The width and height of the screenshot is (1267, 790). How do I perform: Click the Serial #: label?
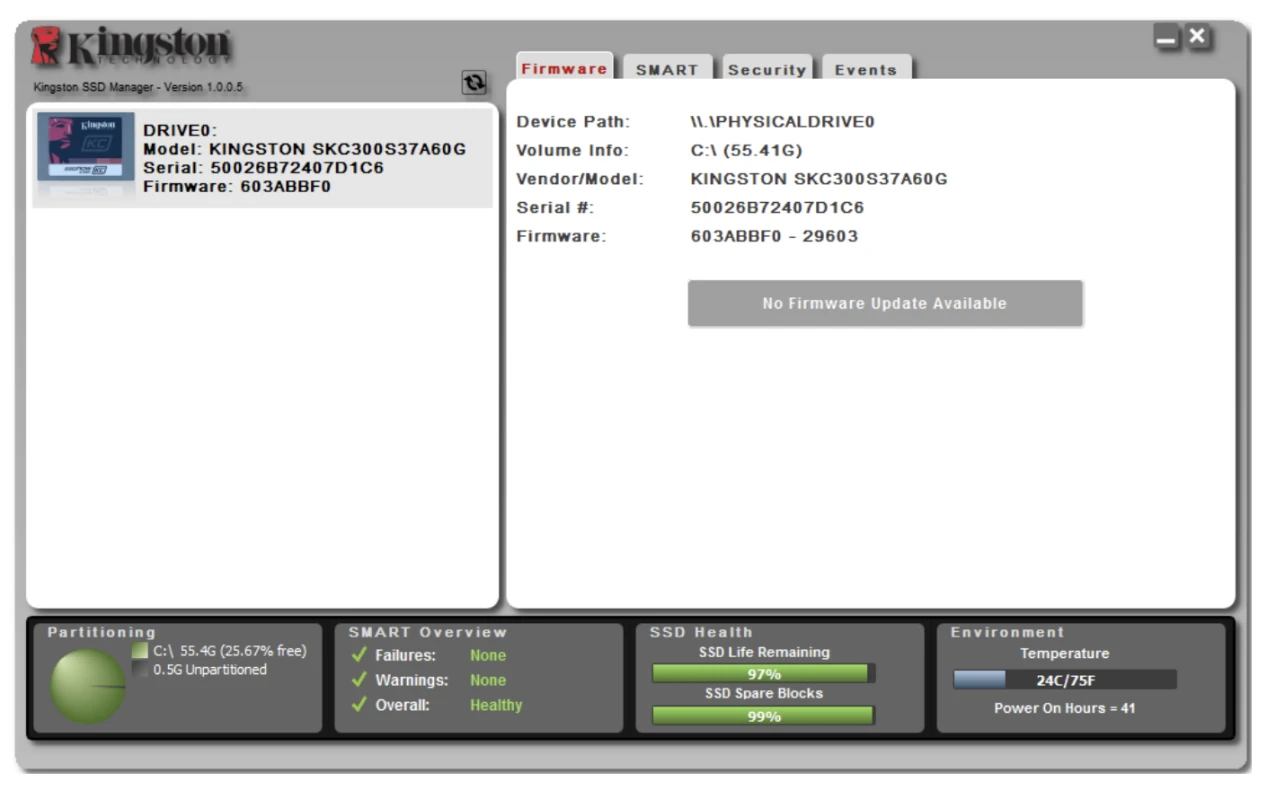[555, 208]
